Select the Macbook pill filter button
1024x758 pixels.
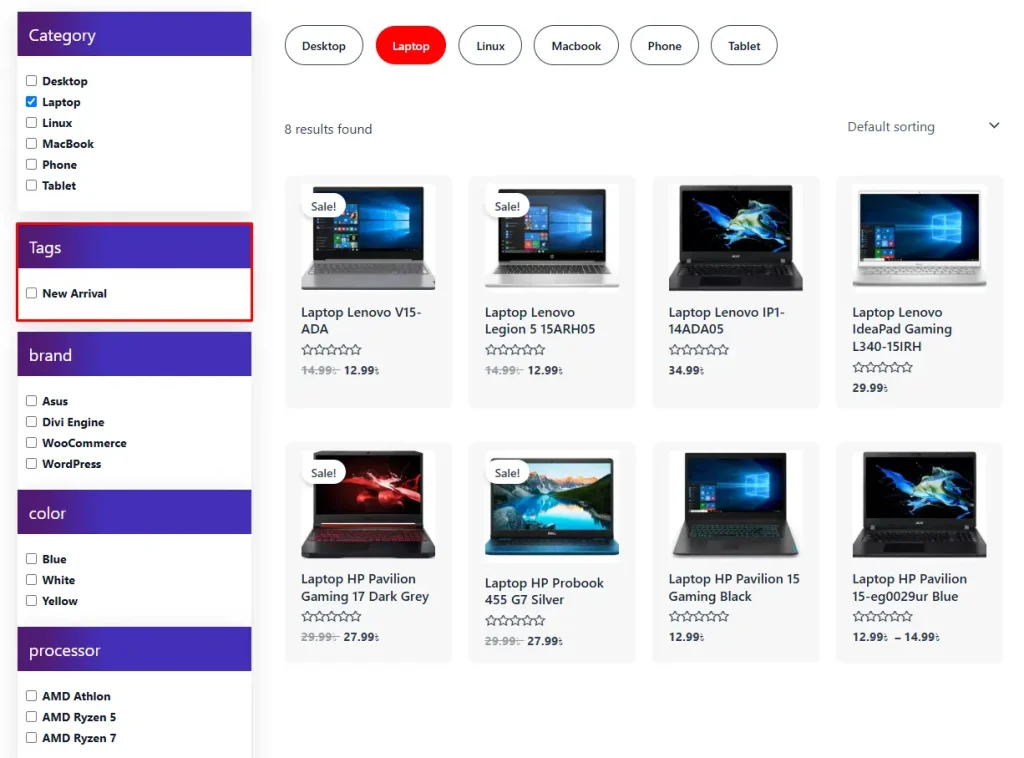(x=576, y=46)
